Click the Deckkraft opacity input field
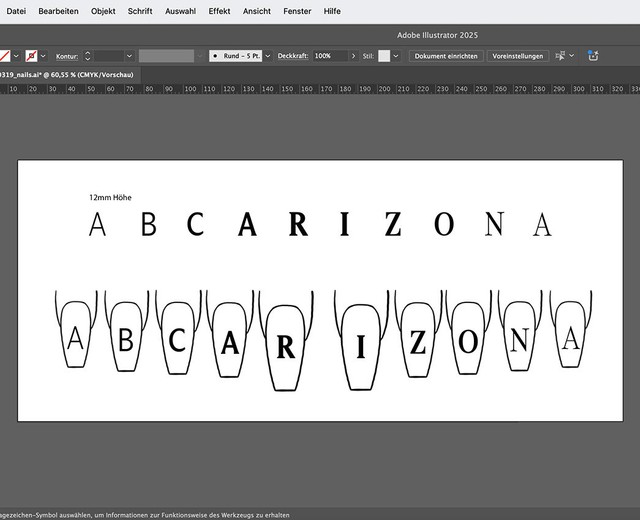The image size is (640, 520). click(x=328, y=56)
